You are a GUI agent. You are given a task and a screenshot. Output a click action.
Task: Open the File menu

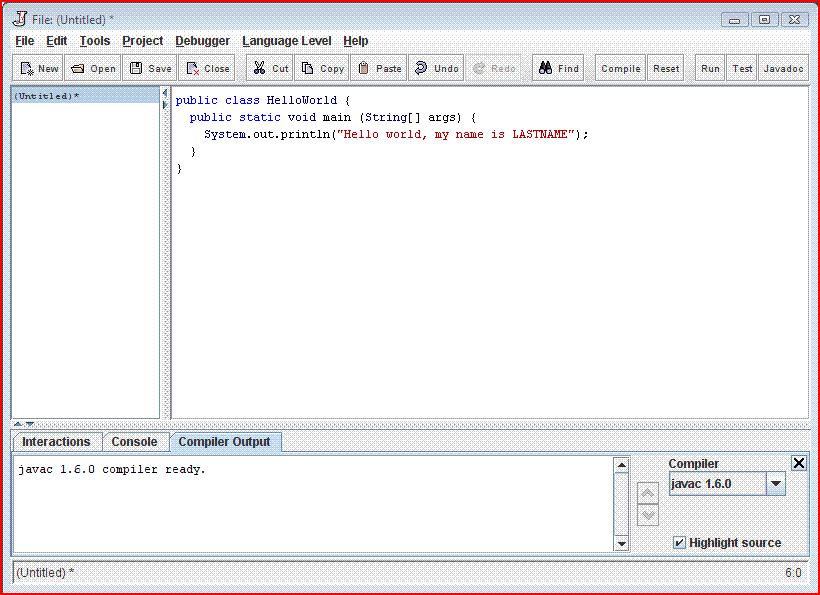[x=25, y=41]
